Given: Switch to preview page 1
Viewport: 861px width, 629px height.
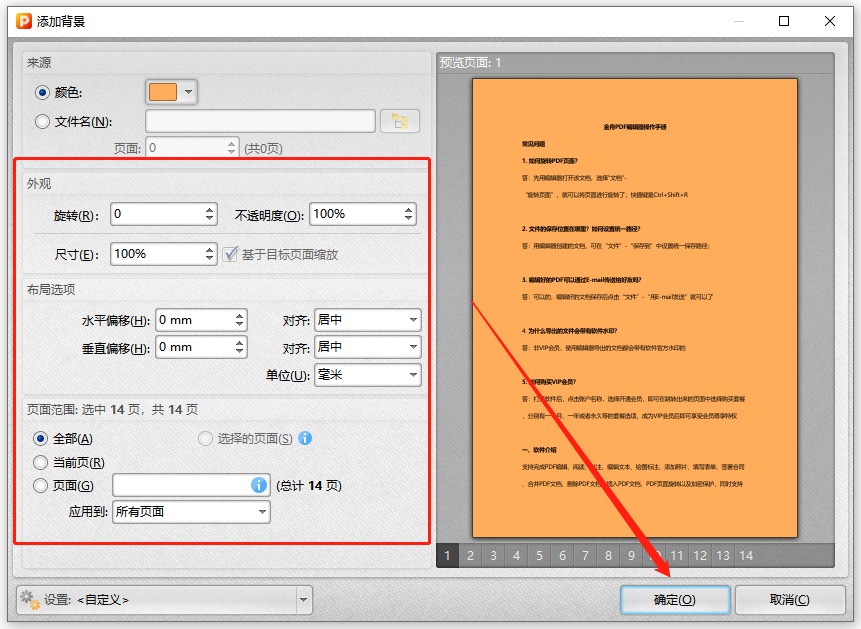Looking at the screenshot, I should click(x=448, y=555).
